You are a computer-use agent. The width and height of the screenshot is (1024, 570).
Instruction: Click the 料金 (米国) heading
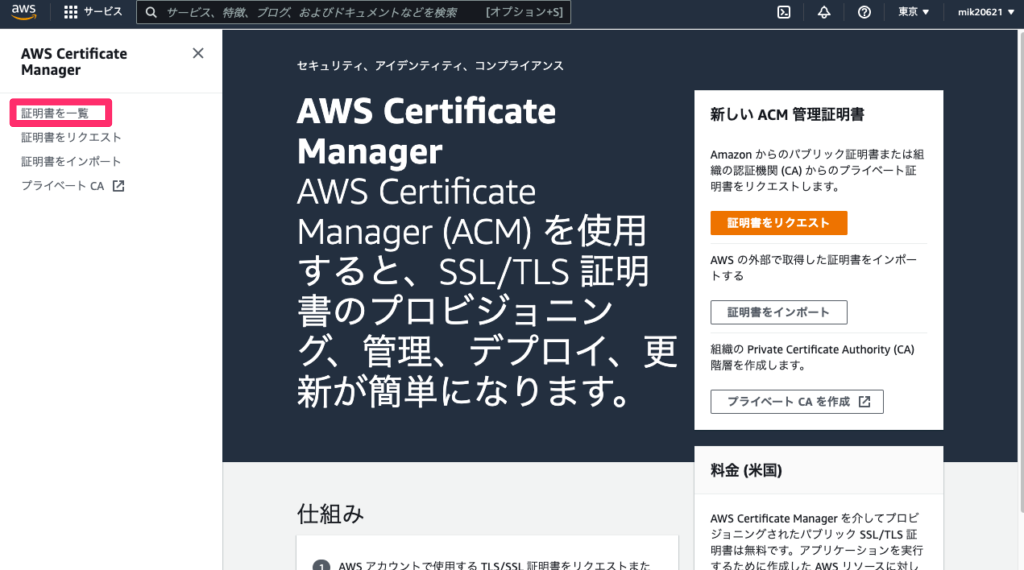[746, 471]
